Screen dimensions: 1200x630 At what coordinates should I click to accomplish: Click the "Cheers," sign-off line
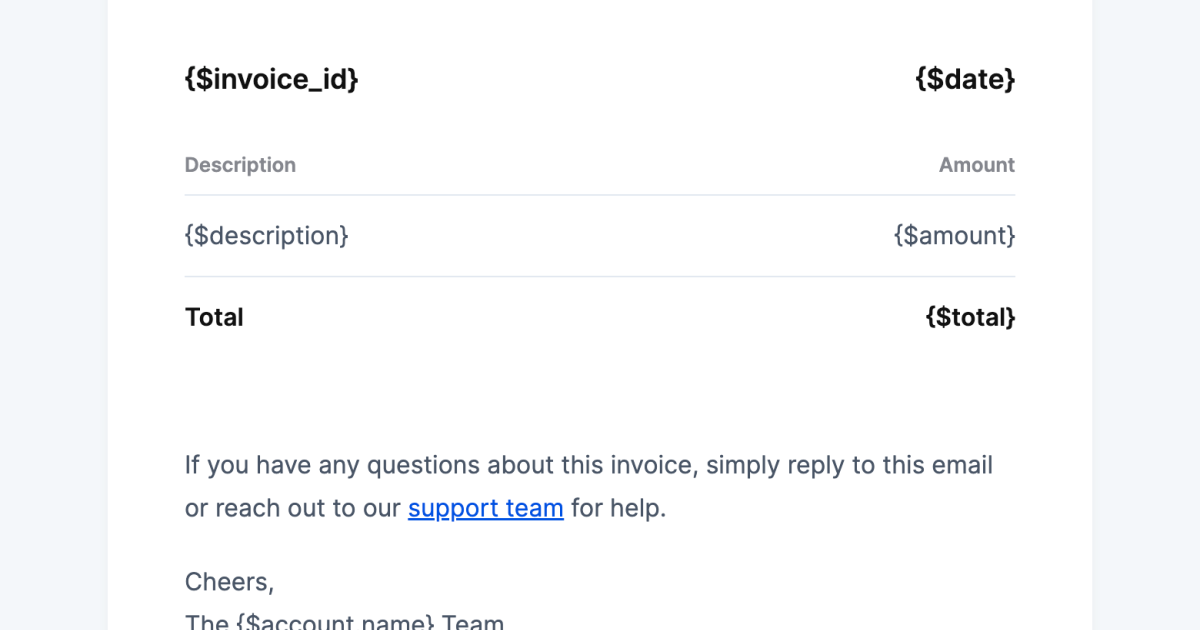tap(229, 581)
